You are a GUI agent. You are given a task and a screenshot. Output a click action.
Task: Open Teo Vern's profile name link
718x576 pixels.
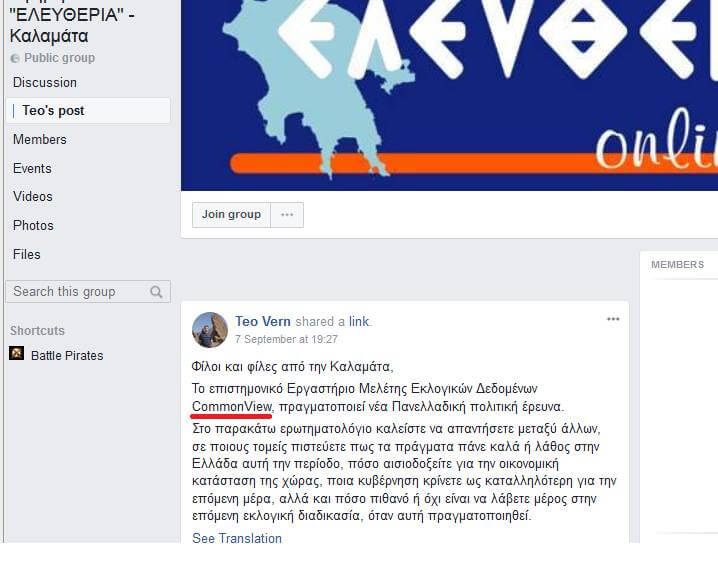pos(263,321)
